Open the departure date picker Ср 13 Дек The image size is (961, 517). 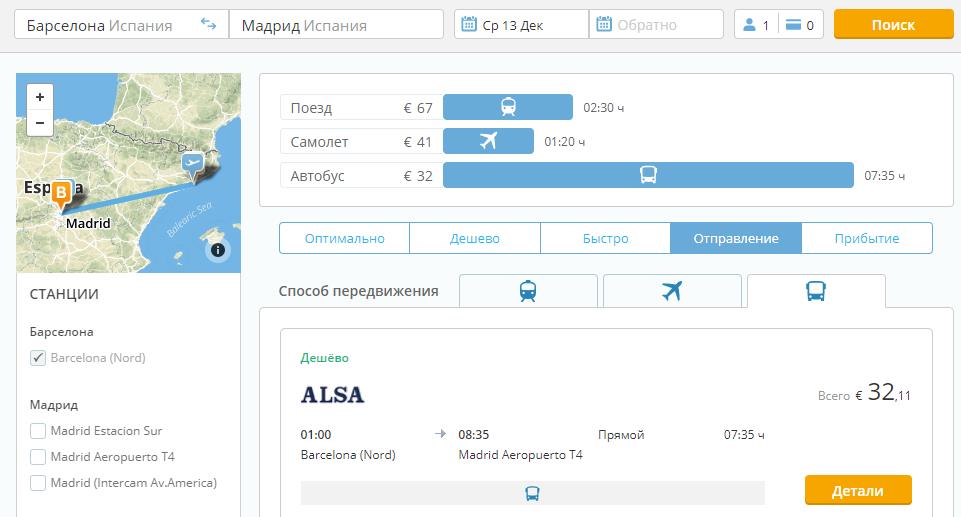pos(520,25)
